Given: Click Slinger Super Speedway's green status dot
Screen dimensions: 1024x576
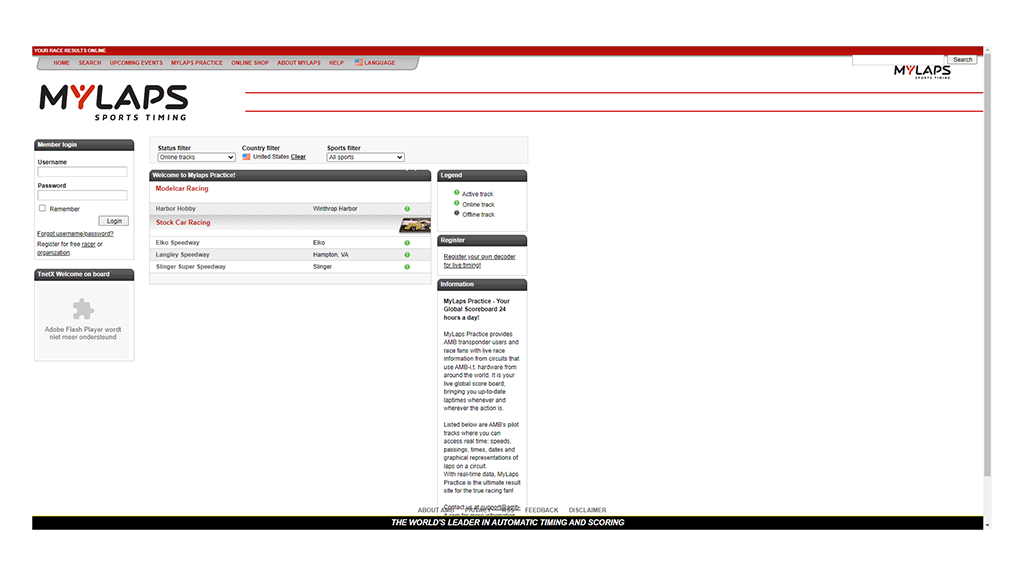Looking at the screenshot, I should (x=407, y=267).
